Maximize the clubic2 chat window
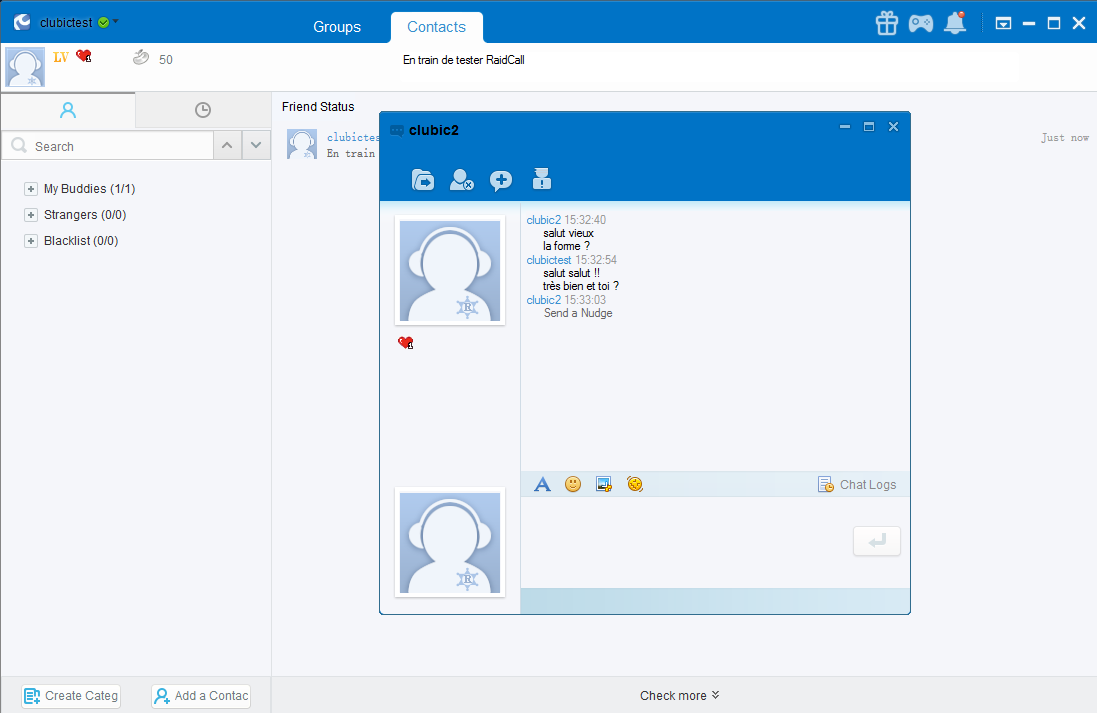1097x713 pixels. 869,127
